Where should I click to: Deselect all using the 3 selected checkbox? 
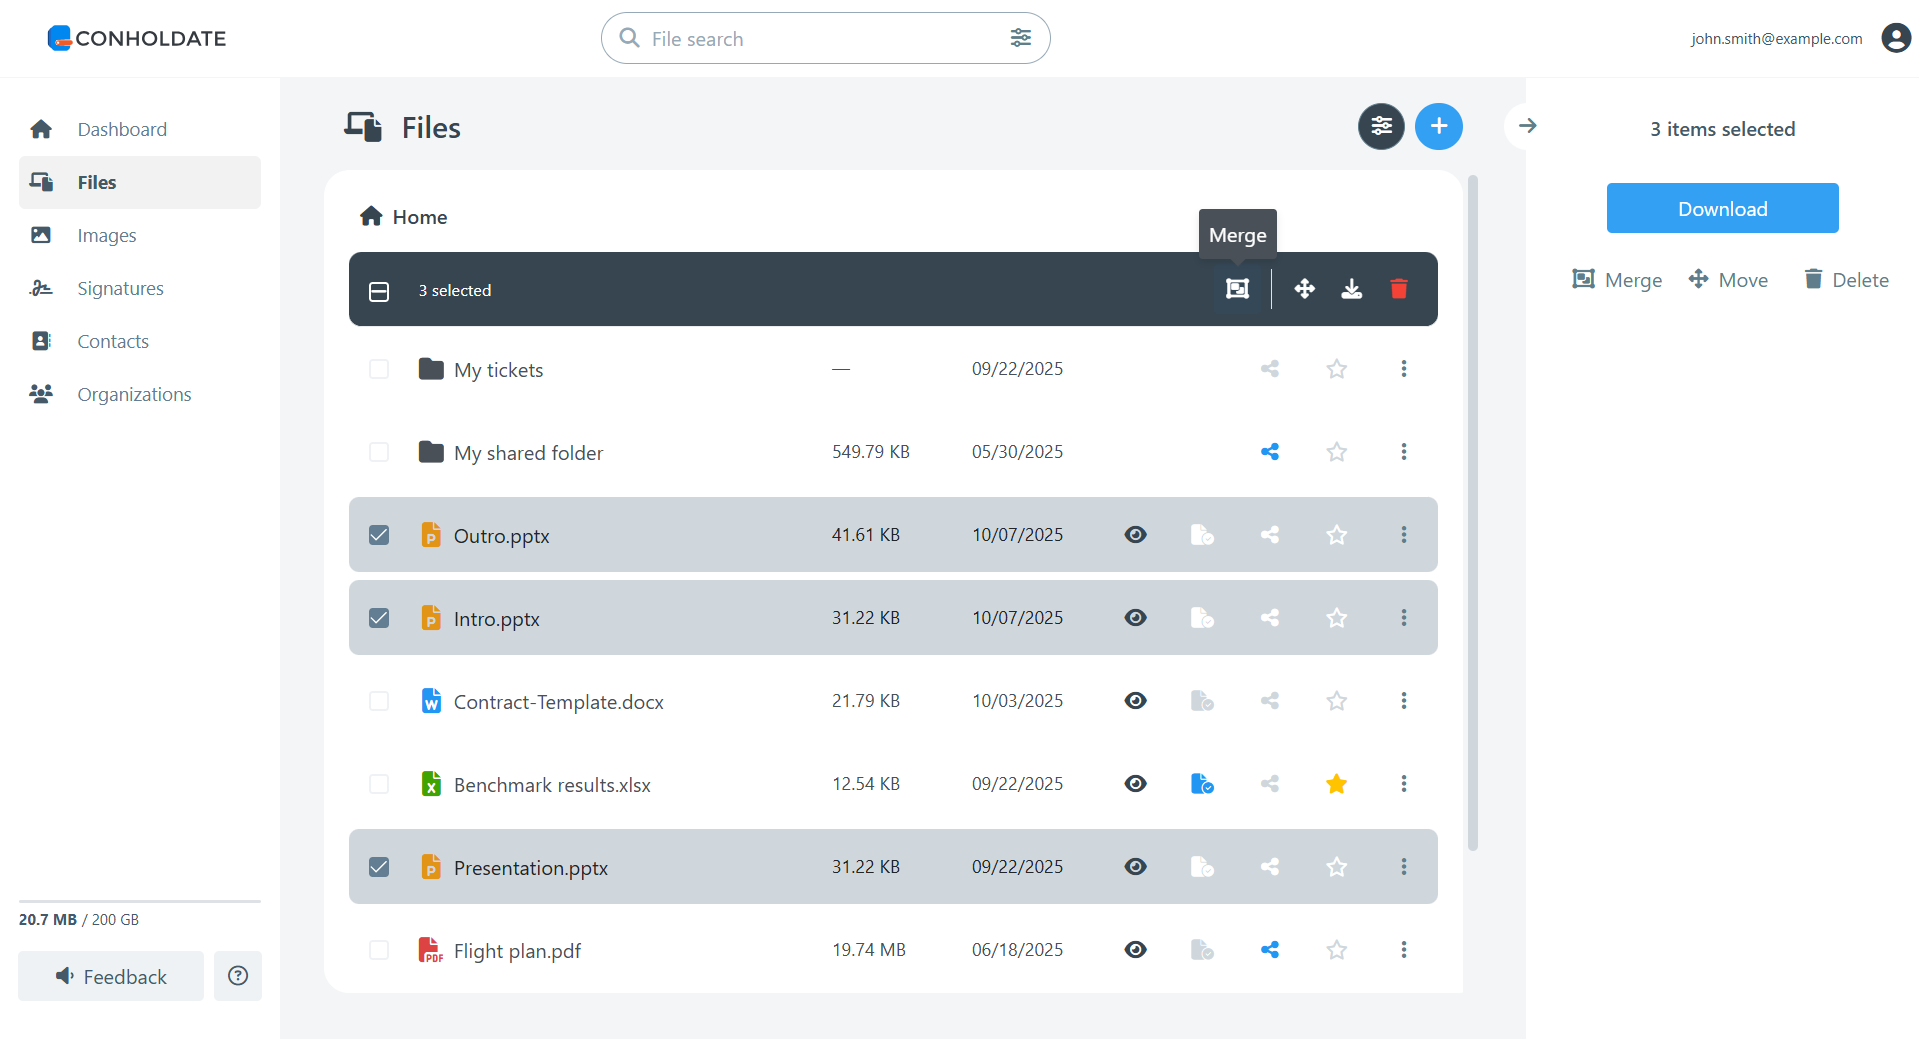(379, 291)
